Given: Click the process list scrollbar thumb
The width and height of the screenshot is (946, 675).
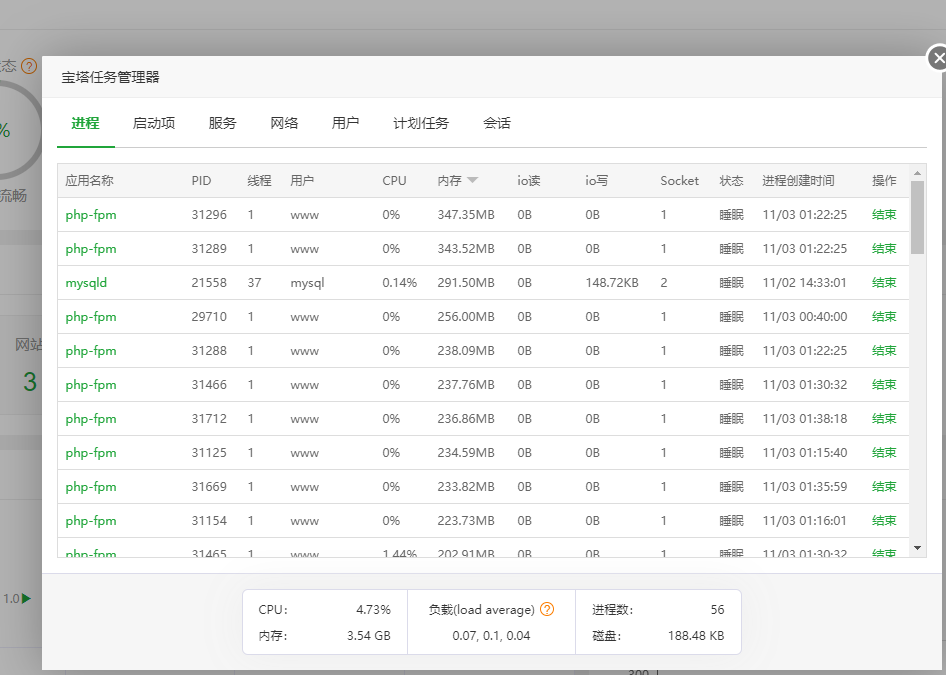Looking at the screenshot, I should tap(917, 217).
